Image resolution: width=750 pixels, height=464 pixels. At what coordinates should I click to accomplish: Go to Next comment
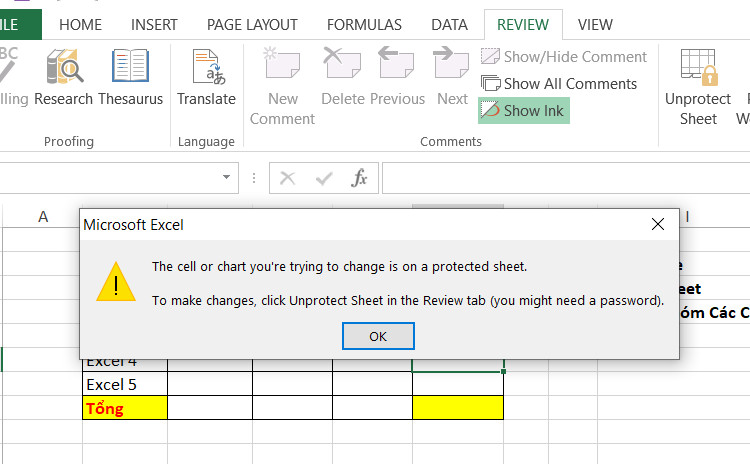(452, 77)
